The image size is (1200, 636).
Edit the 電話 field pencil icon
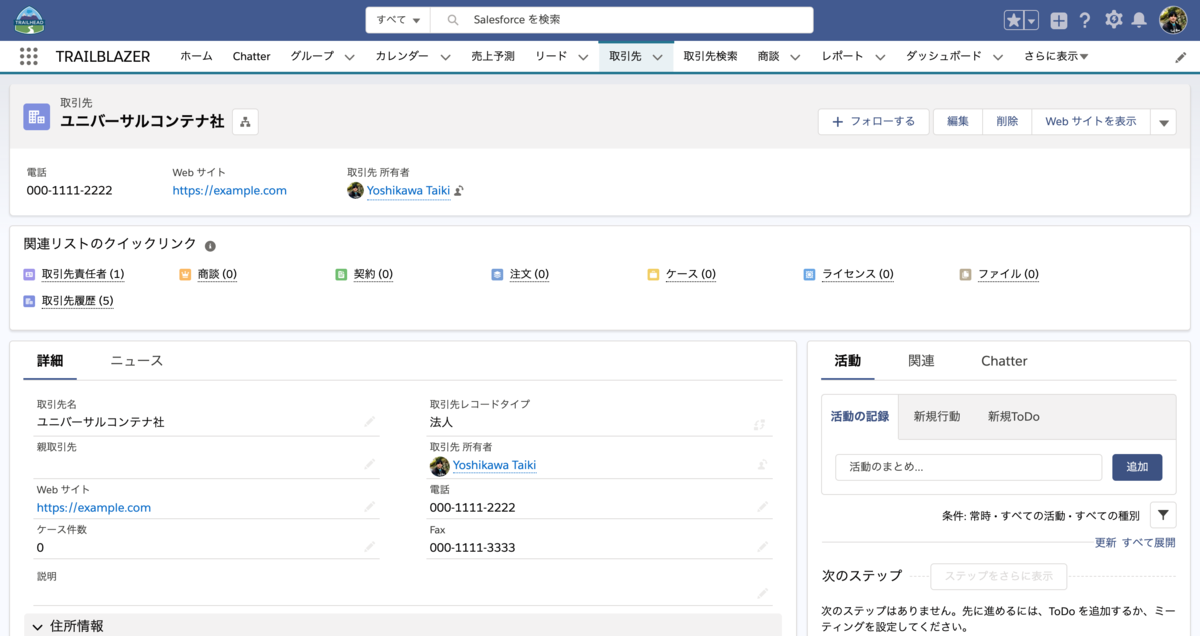[x=763, y=507]
